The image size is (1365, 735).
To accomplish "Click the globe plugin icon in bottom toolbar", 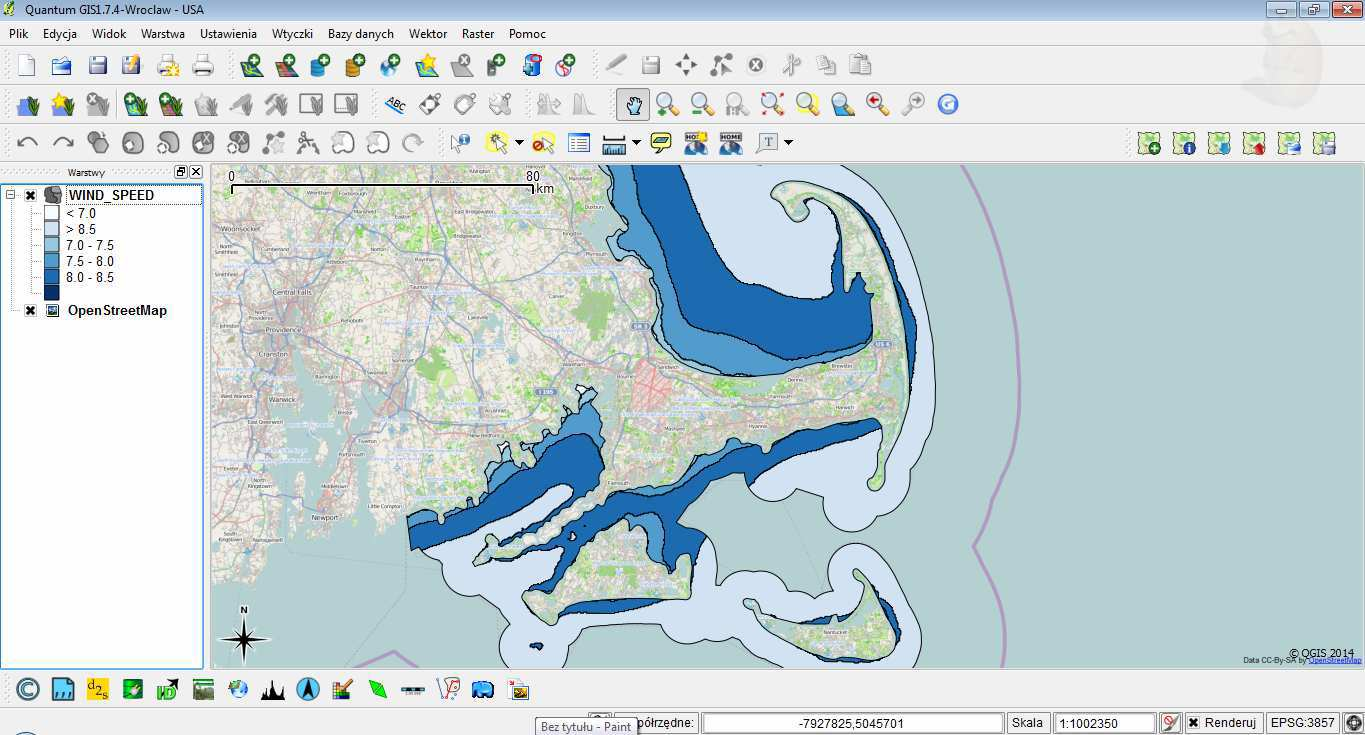I will coord(238,689).
